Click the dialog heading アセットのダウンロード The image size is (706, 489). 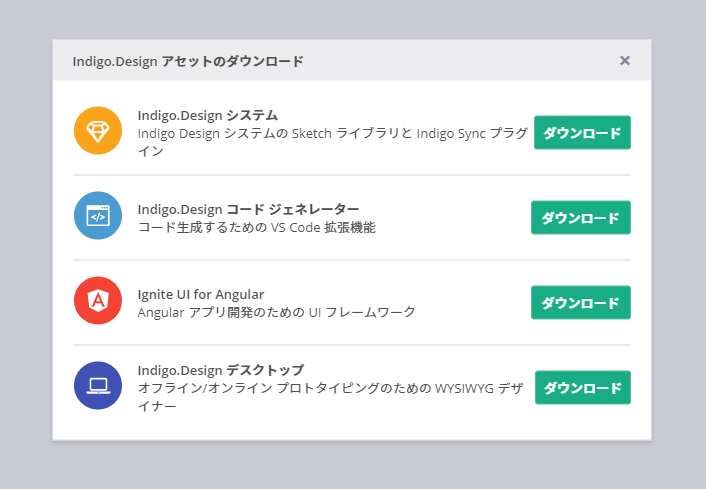pyautogui.click(x=188, y=61)
